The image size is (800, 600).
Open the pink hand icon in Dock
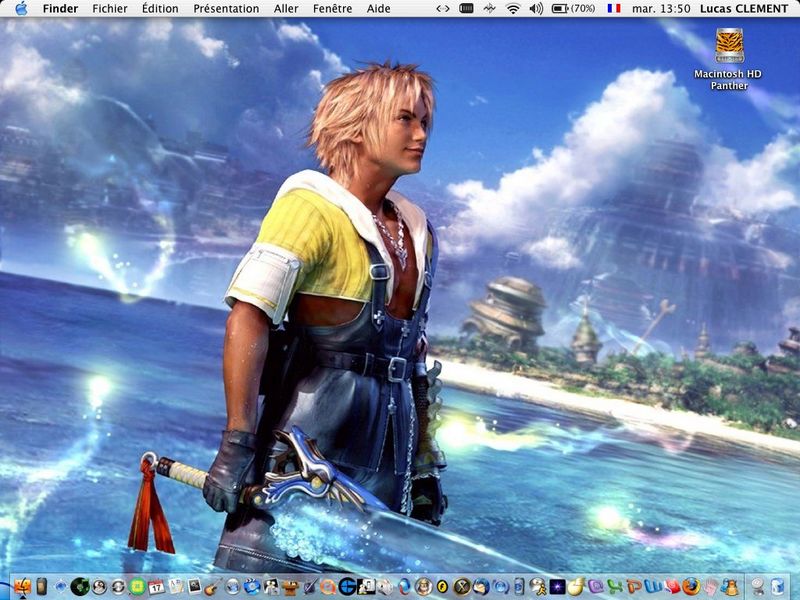click(x=710, y=587)
